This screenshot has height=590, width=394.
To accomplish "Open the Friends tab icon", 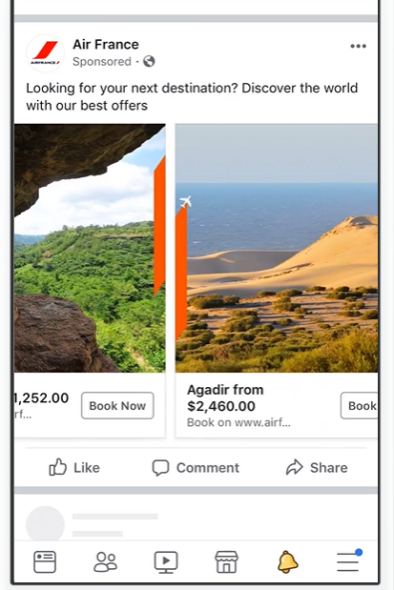I will click(105, 562).
